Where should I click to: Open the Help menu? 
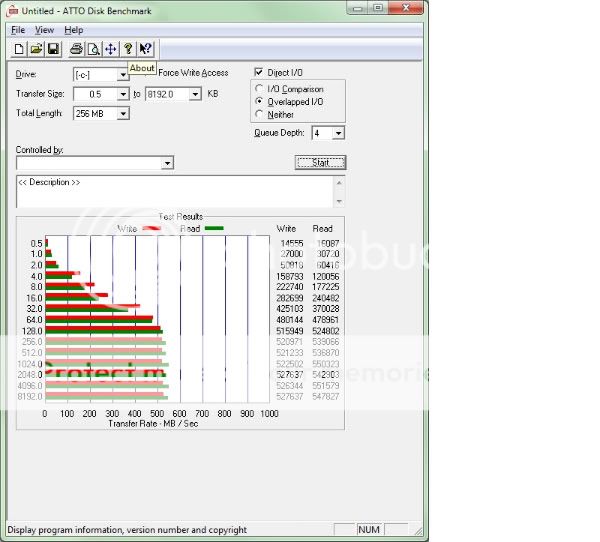pos(73,30)
